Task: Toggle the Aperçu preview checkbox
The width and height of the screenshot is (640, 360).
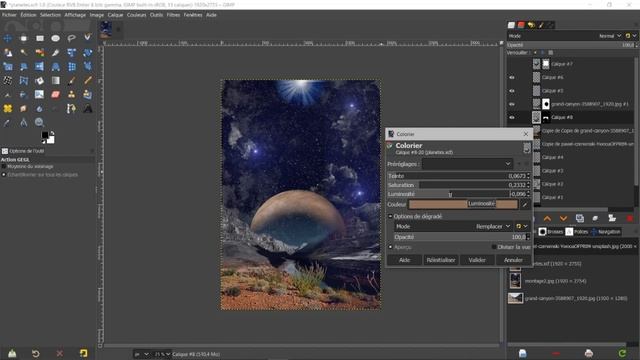Action: point(391,247)
